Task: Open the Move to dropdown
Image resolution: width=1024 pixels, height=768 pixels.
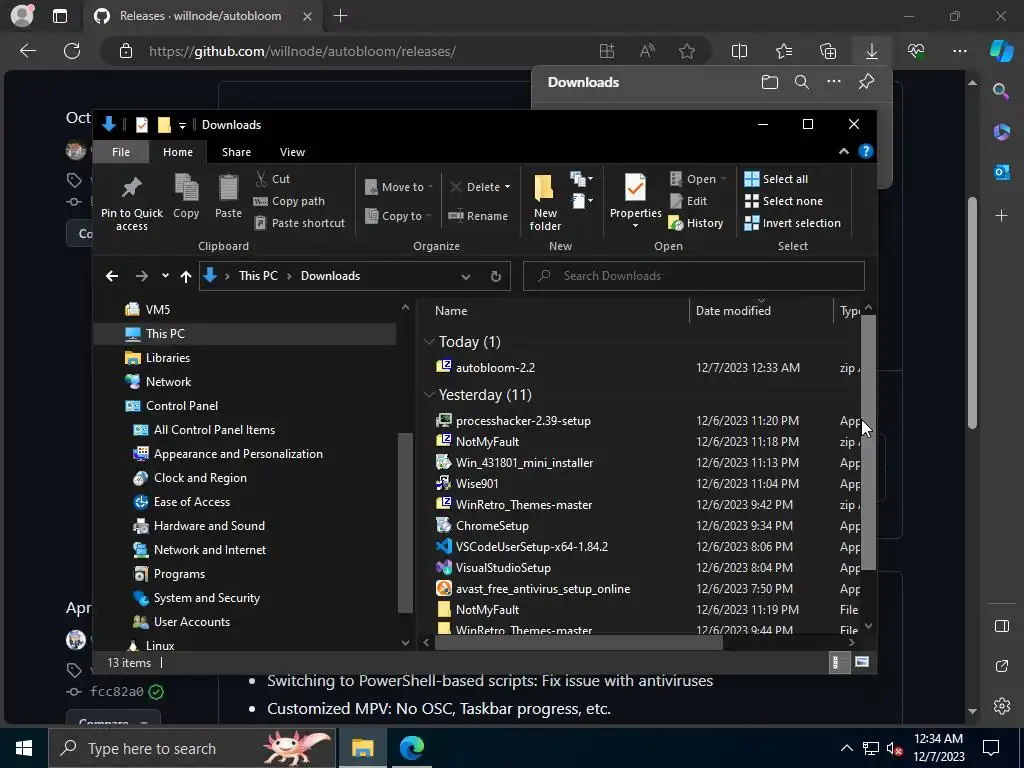Action: pos(398,187)
